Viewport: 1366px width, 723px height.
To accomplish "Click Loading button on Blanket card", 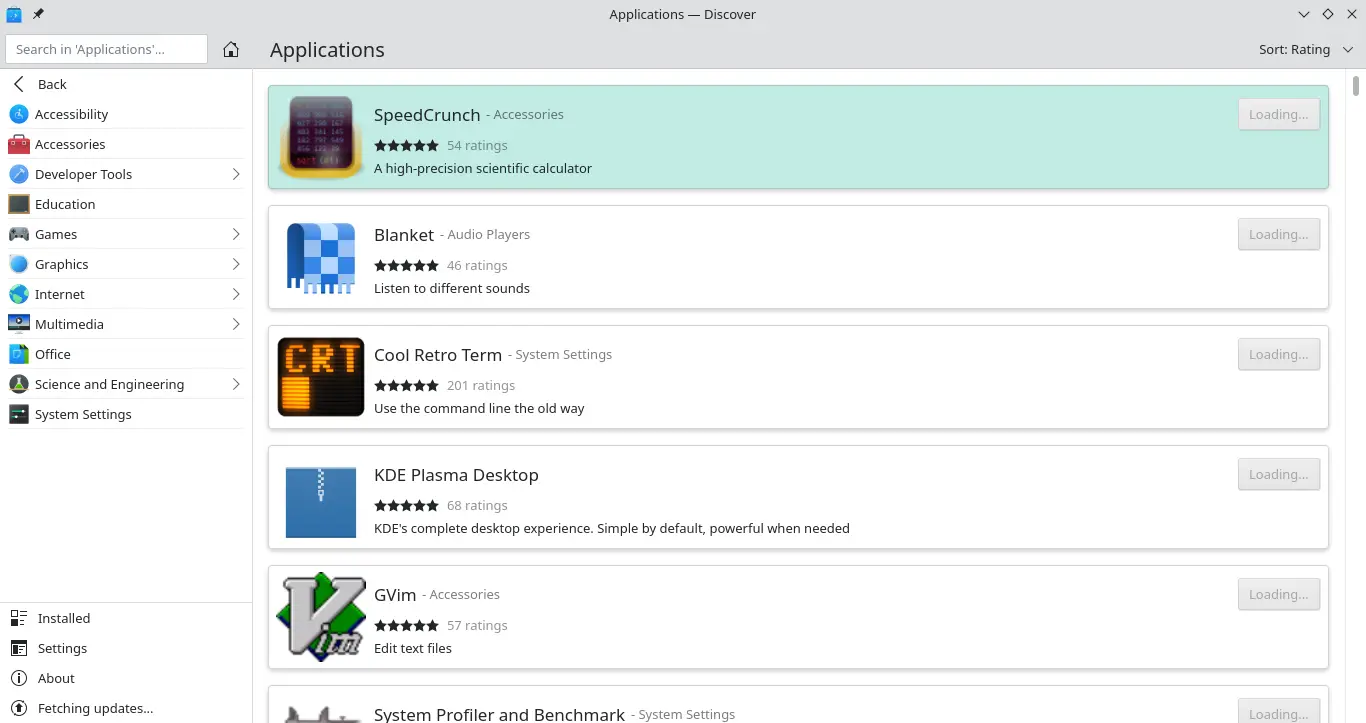I will coord(1278,234).
